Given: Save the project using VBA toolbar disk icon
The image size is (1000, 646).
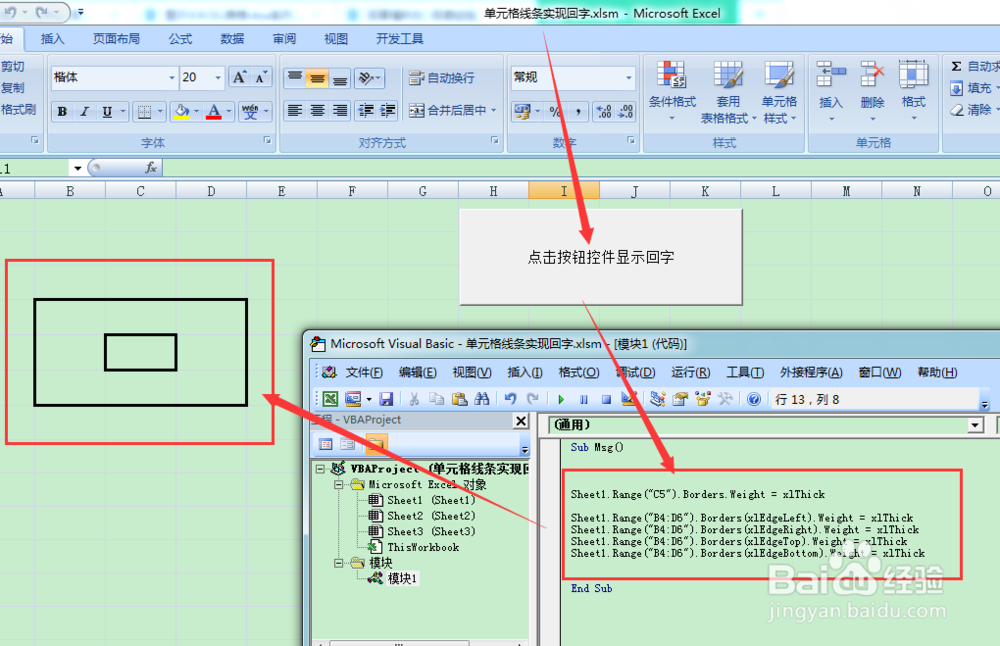Looking at the screenshot, I should pos(386,399).
